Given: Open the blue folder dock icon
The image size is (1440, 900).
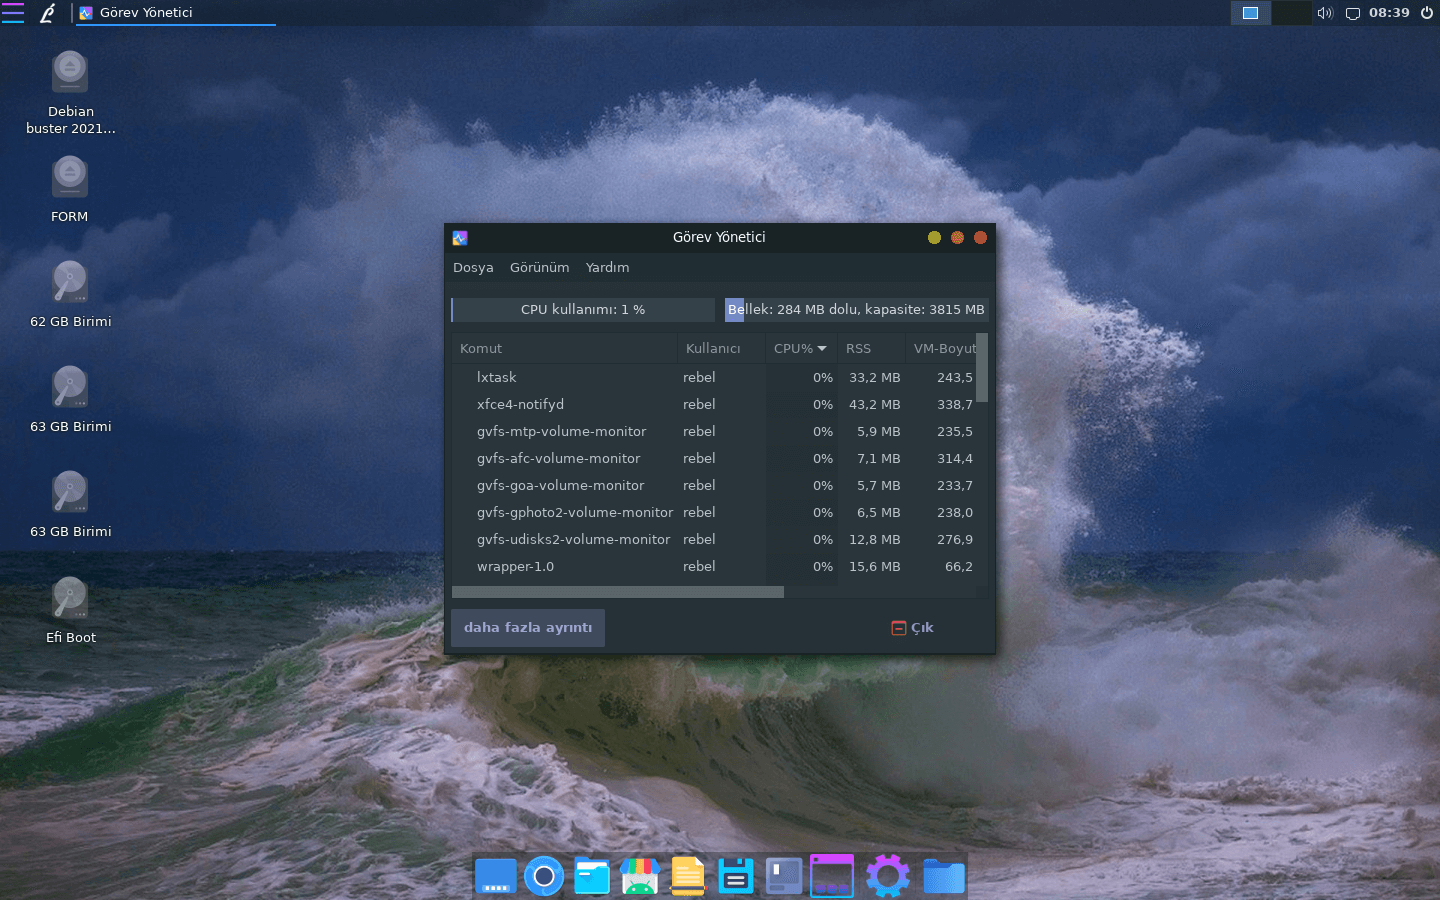Looking at the screenshot, I should click(x=943, y=876).
